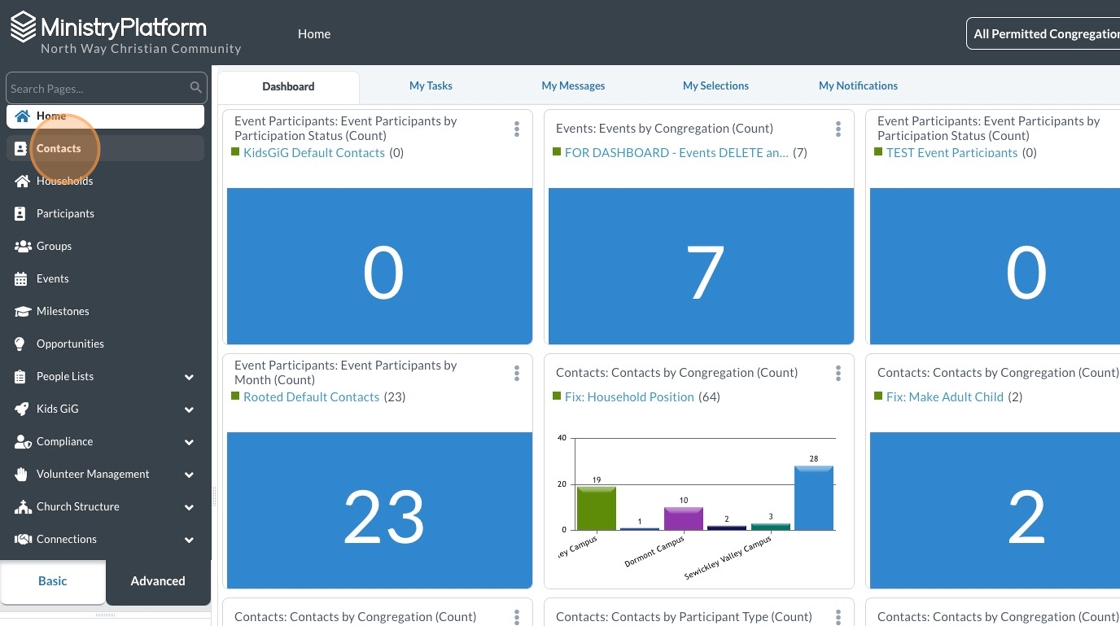Screen dimensions: 1120x626
Task: Open the My Selections tab
Action: pos(716,86)
